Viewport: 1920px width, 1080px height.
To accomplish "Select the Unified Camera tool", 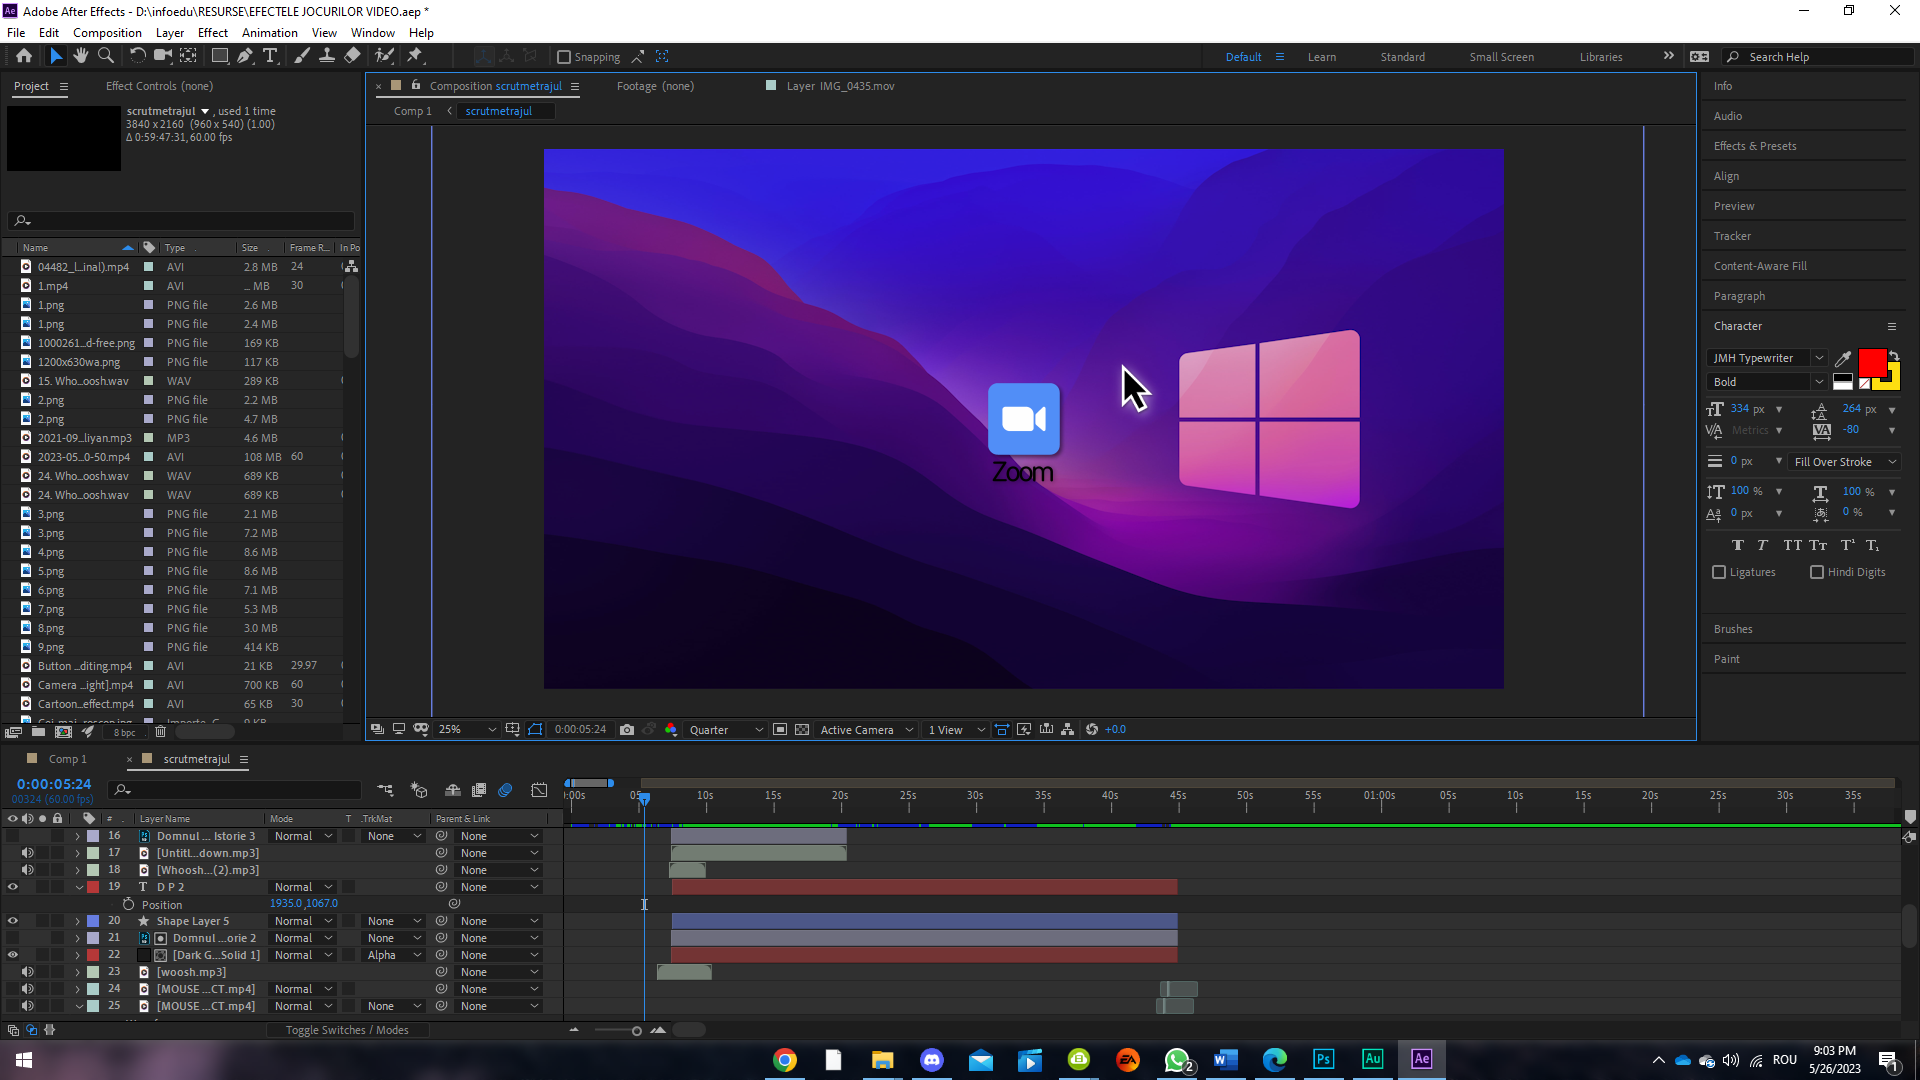I will [162, 56].
